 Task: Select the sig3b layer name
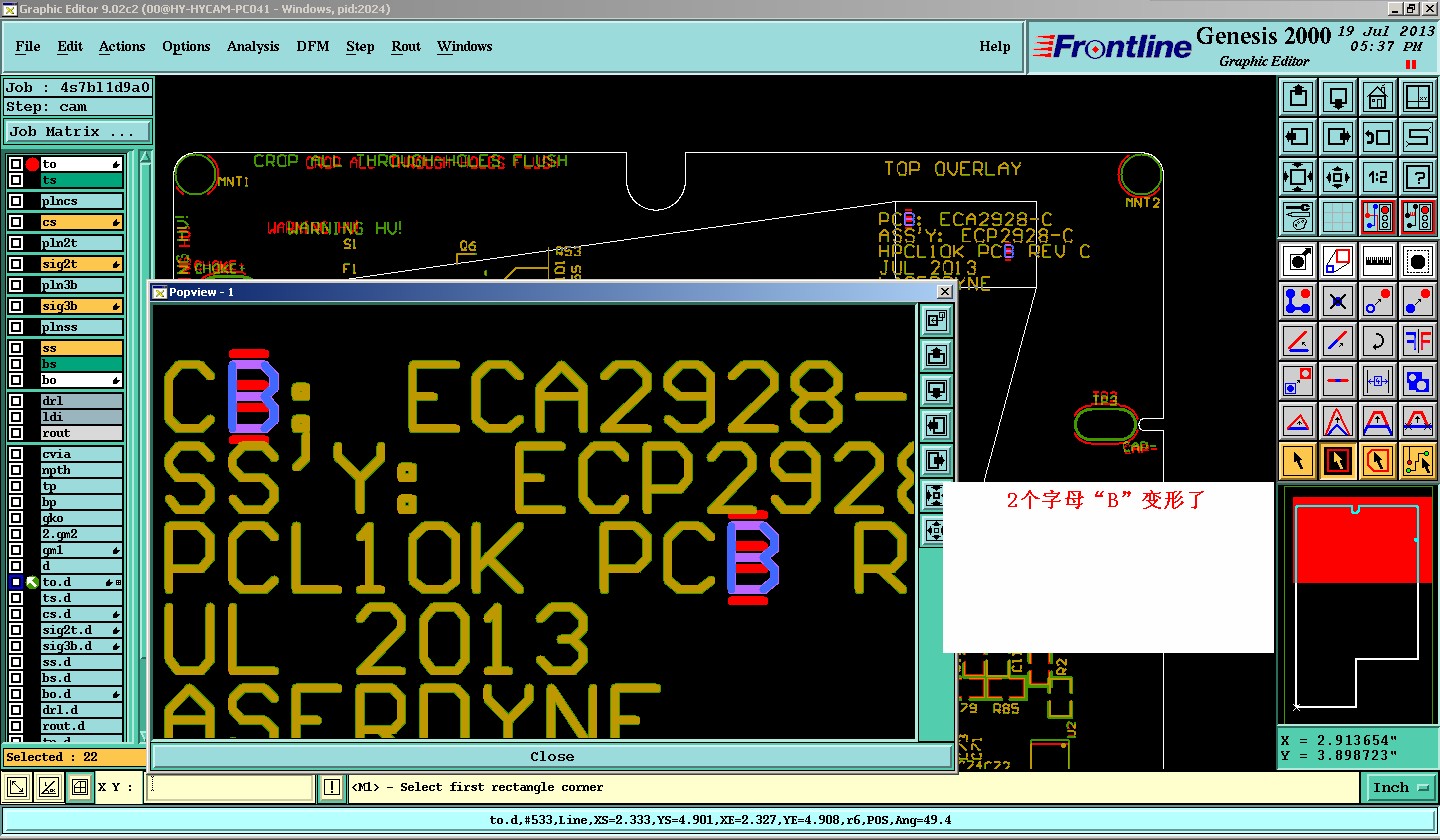pyautogui.click(x=82, y=306)
